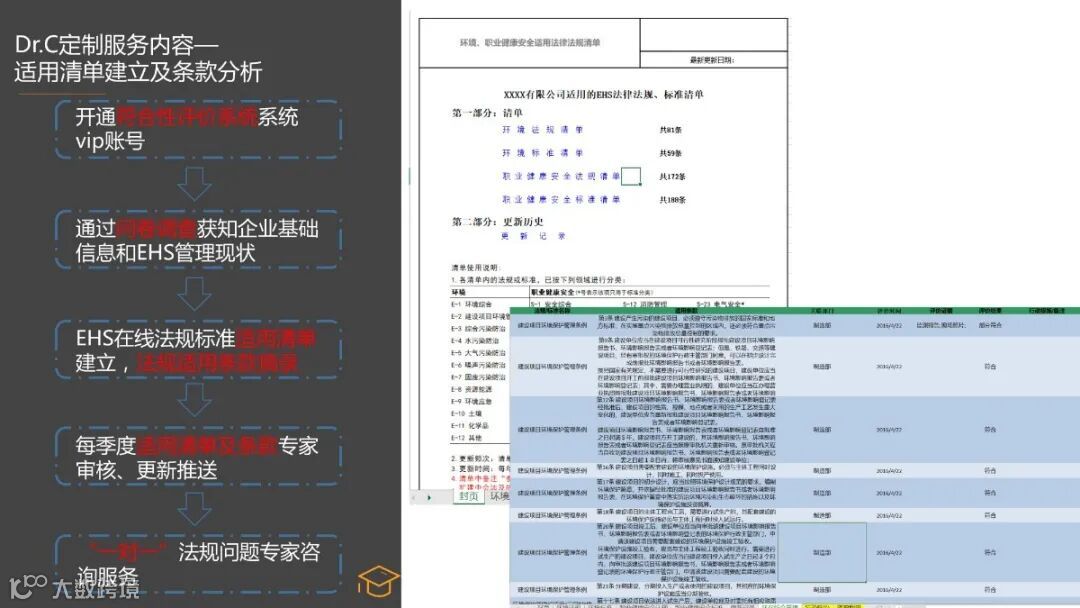Open the 职业健康安全法规清单 hyperlink
This screenshot has width=1080, height=608.
pyautogui.click(x=561, y=176)
